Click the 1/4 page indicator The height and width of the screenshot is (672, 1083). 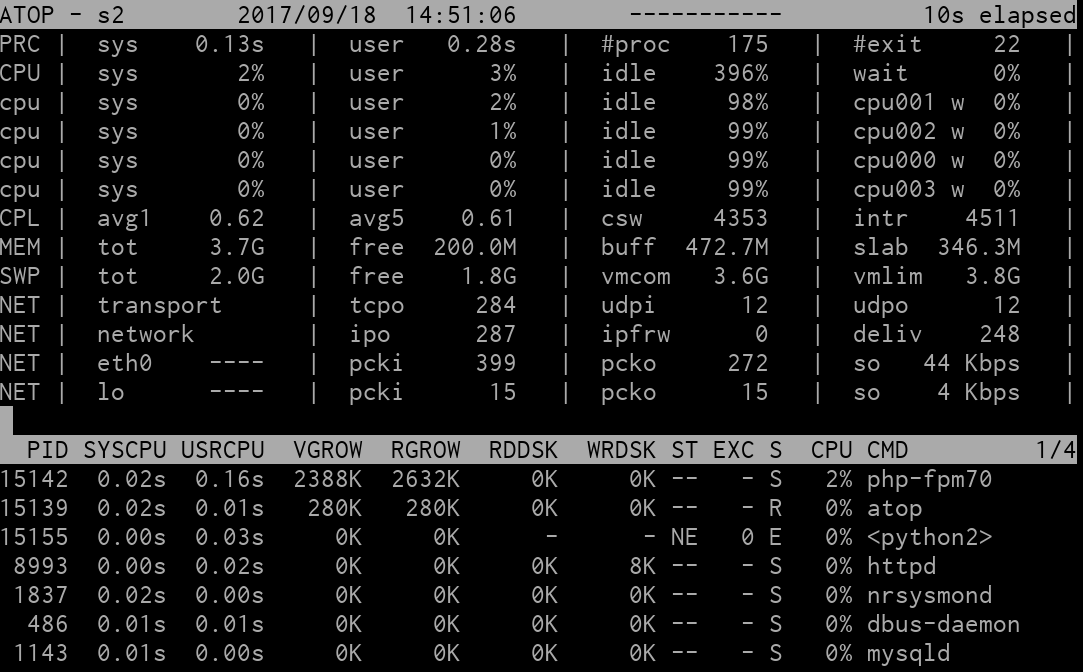pyautogui.click(x=1055, y=450)
